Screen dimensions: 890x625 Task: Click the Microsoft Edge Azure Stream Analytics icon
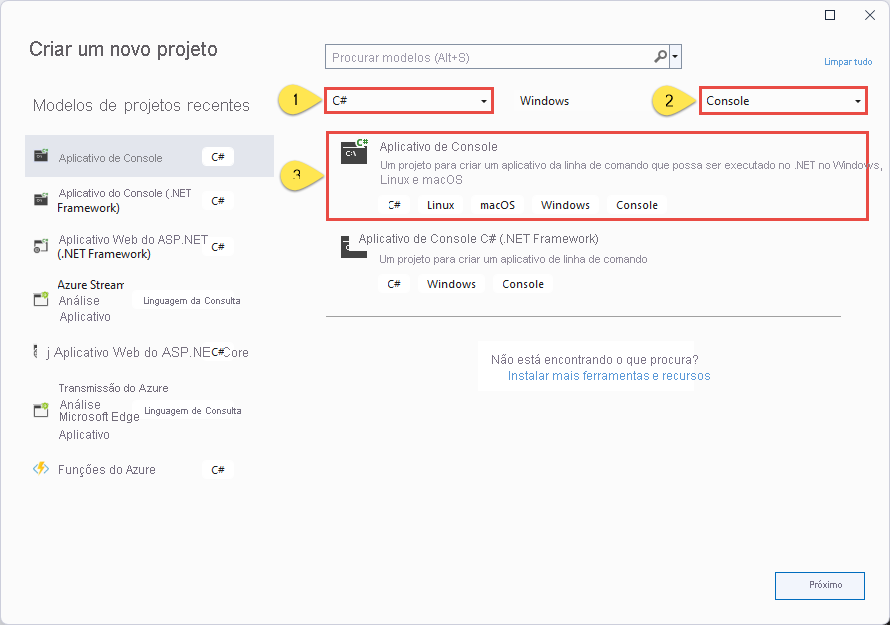coord(41,412)
